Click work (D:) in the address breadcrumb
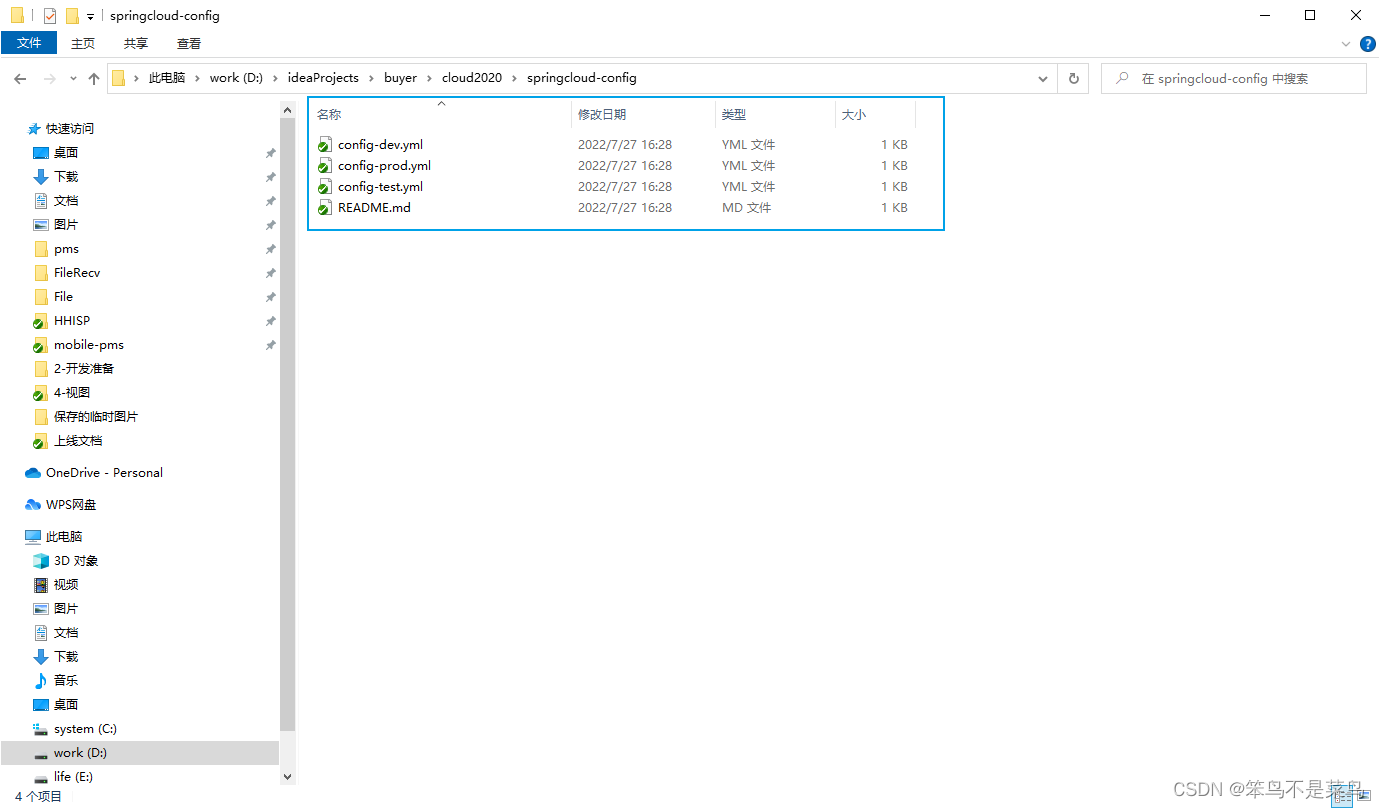This screenshot has width=1380, height=809. click(x=236, y=78)
